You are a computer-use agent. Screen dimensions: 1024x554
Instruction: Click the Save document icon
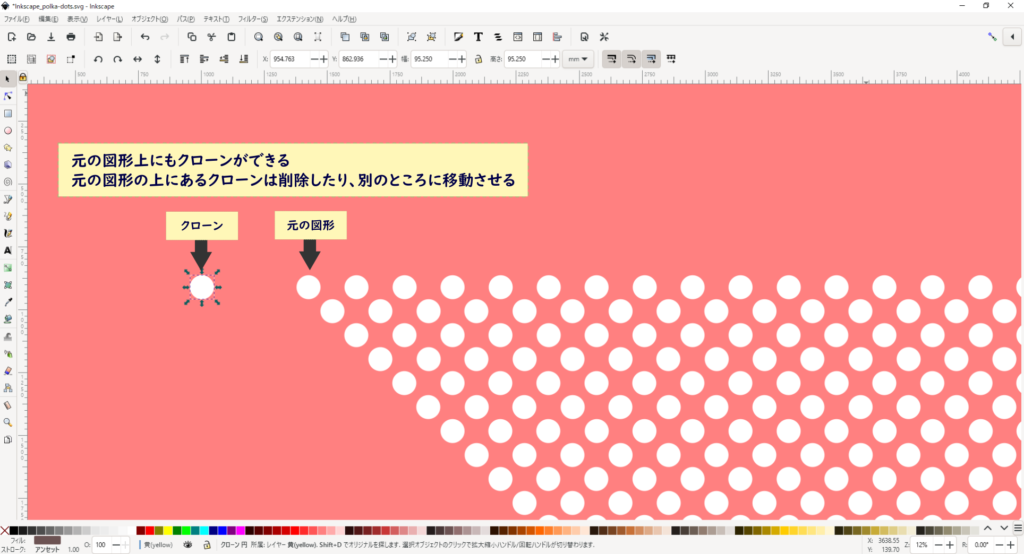tap(51, 37)
